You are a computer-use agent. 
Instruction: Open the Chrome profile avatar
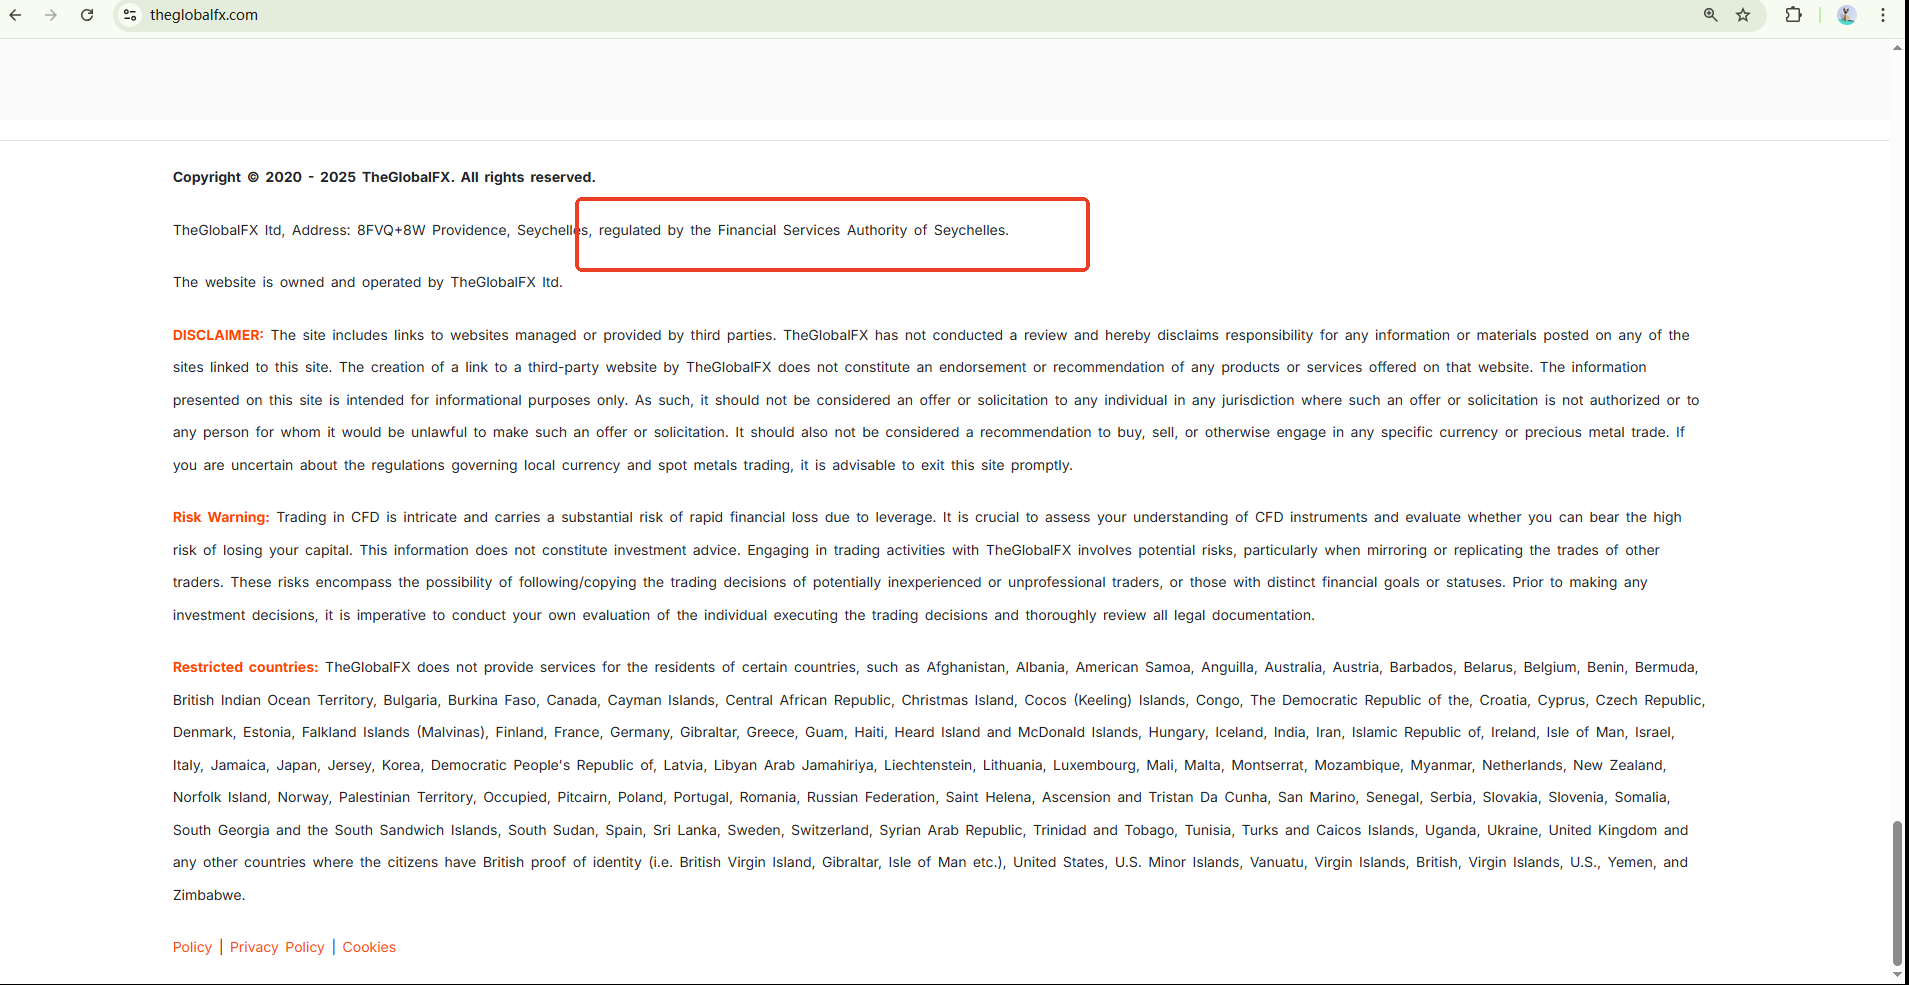1847,15
